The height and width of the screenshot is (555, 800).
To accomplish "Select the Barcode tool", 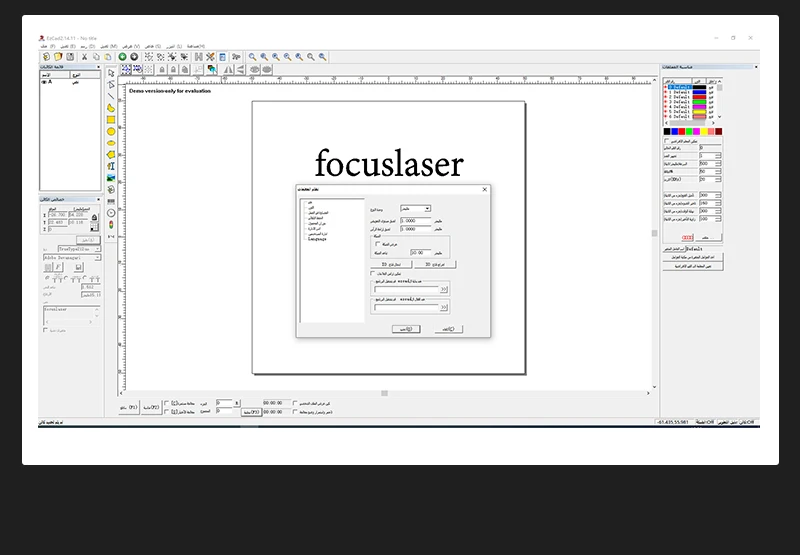I will (x=111, y=201).
